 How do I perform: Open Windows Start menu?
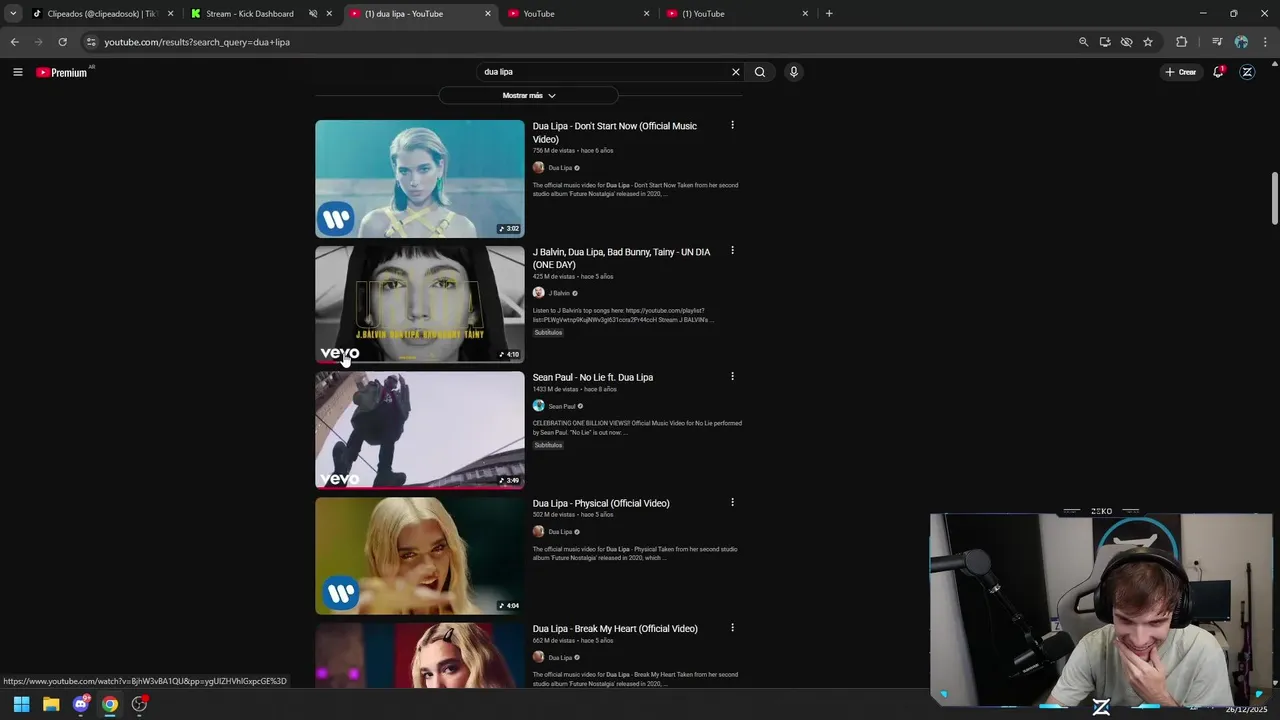tap(21, 704)
